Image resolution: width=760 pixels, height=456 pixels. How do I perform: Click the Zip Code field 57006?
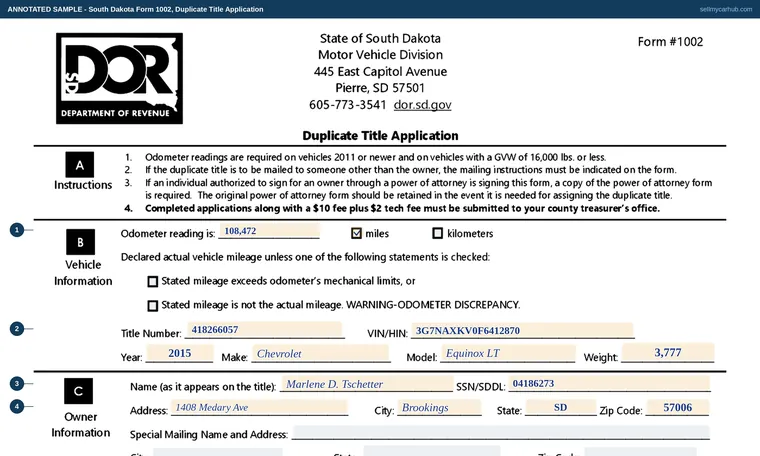click(x=678, y=408)
